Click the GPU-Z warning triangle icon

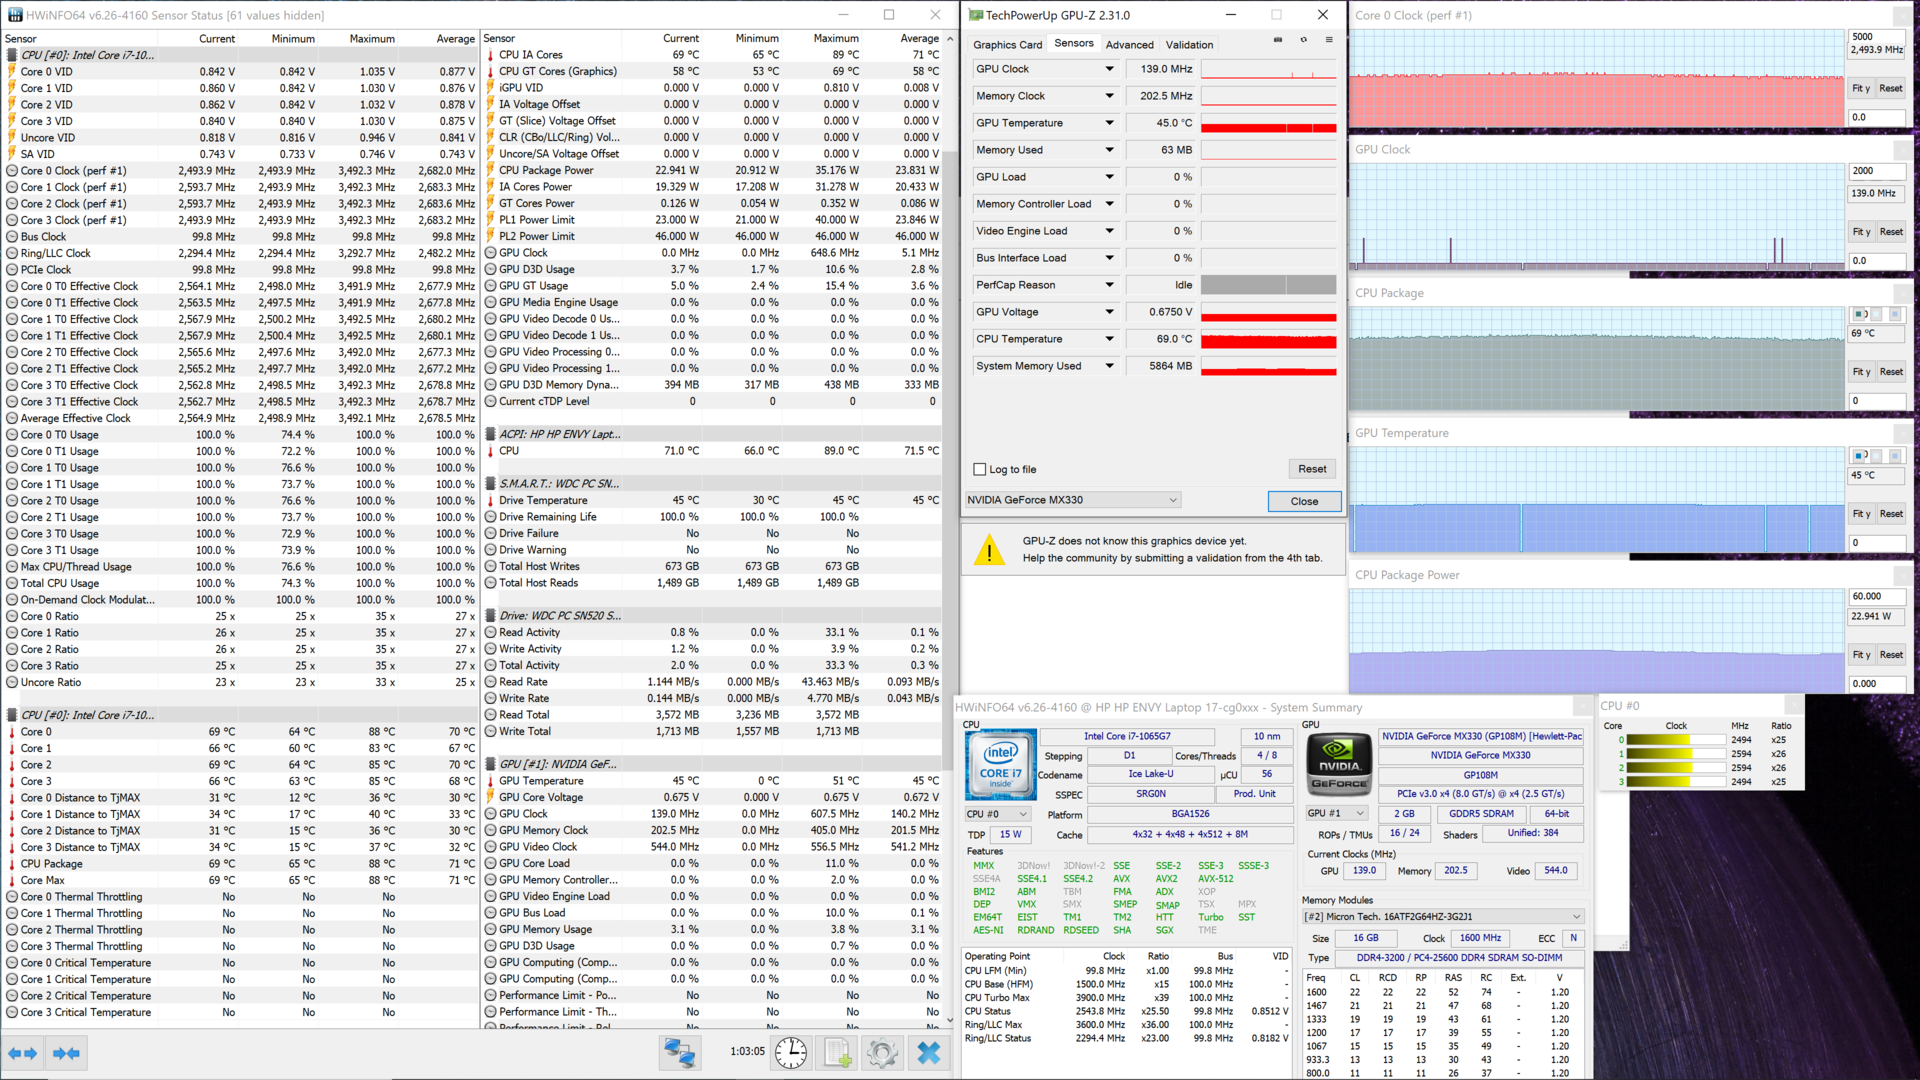point(989,550)
